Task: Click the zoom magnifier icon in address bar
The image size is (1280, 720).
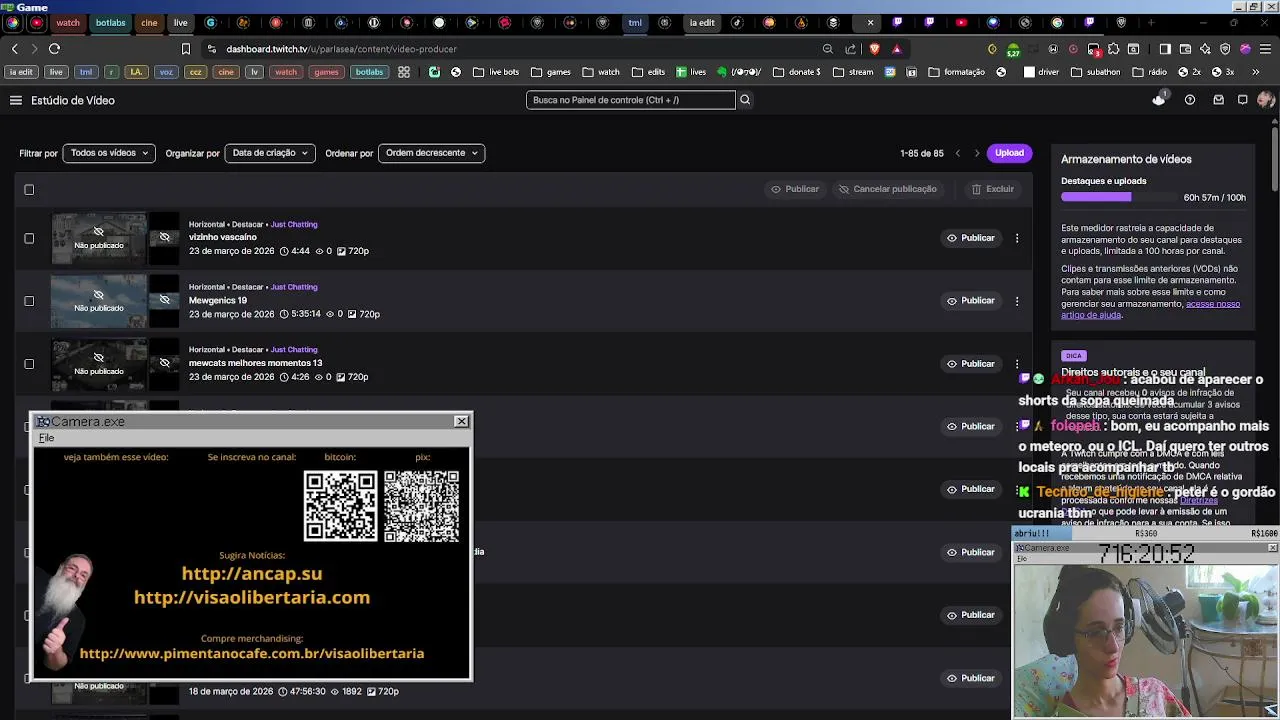Action: click(x=828, y=49)
